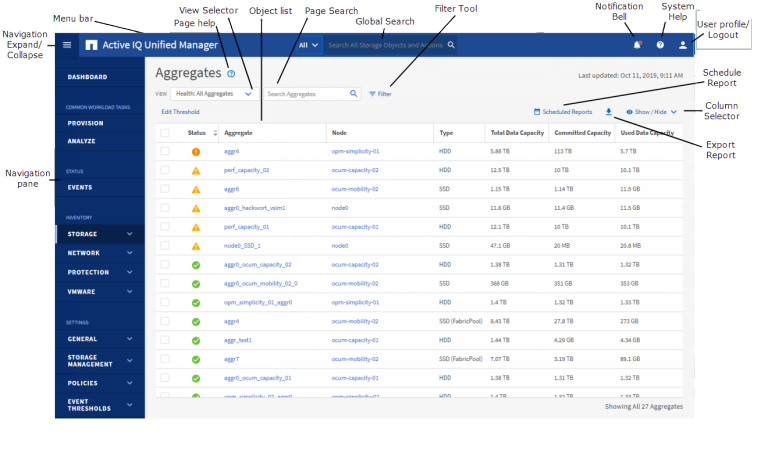Check the box for aggr0_ocum_mobility_02_0
The height and width of the screenshot is (471, 768).
(165, 283)
